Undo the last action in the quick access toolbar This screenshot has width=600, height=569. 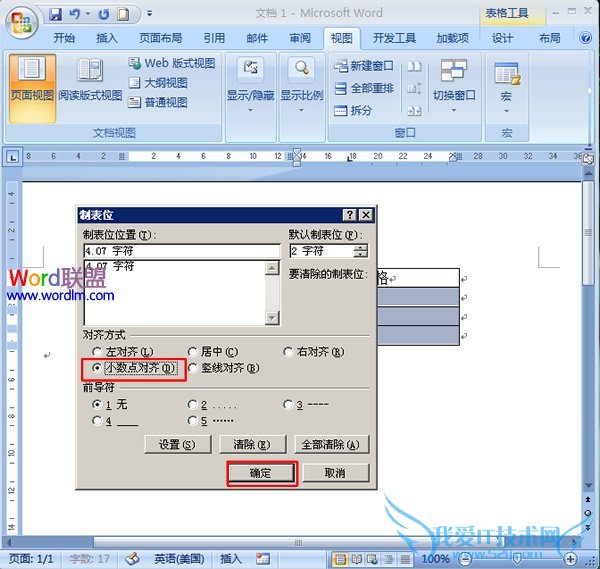click(x=75, y=15)
